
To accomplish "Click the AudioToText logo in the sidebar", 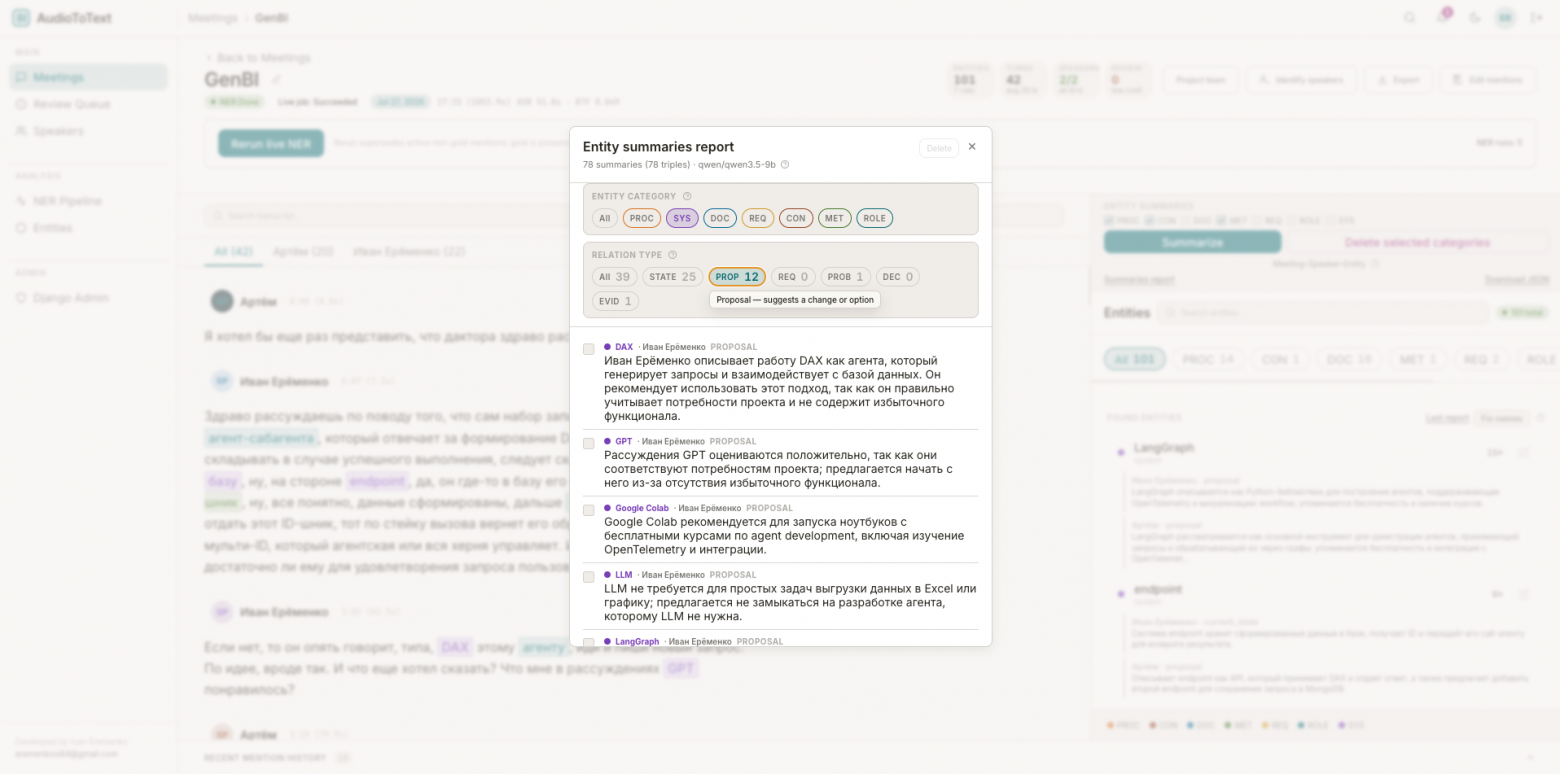I will pyautogui.click(x=62, y=18).
